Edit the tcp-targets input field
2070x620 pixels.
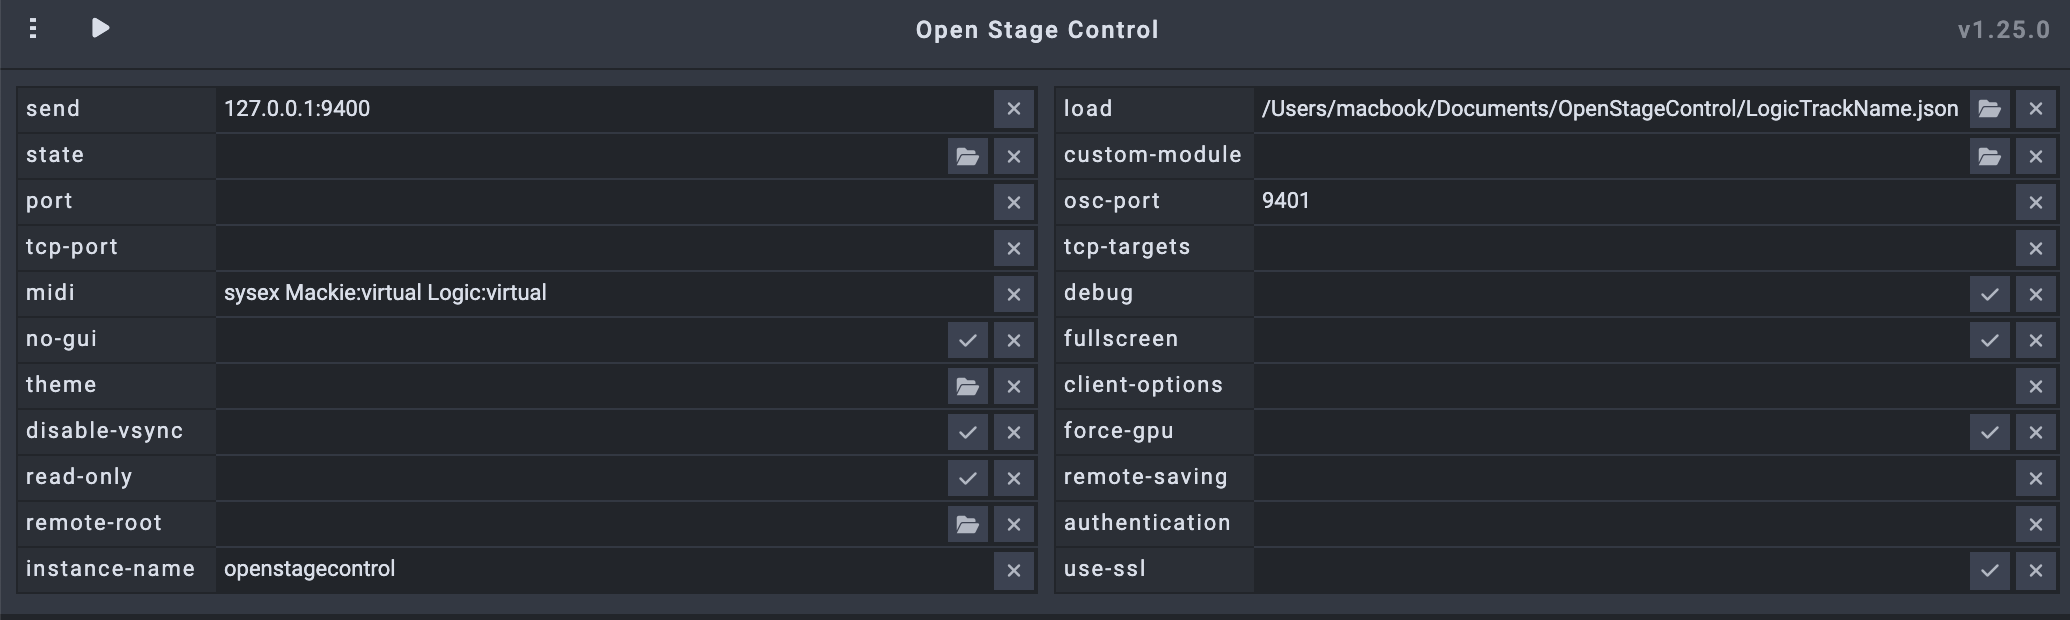point(1632,248)
